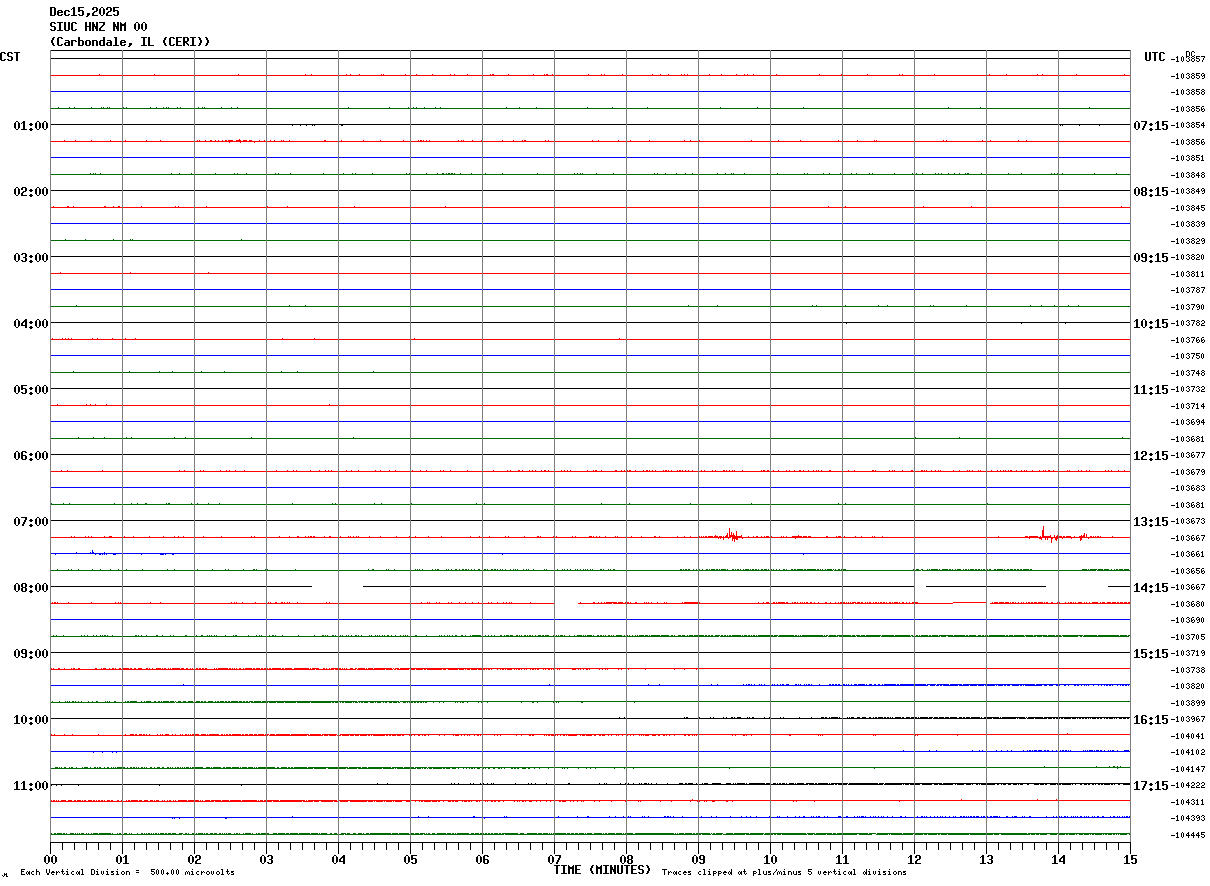Click minute tick label 05 on bottom axis
This screenshot has height=886, width=1210.
[x=411, y=859]
